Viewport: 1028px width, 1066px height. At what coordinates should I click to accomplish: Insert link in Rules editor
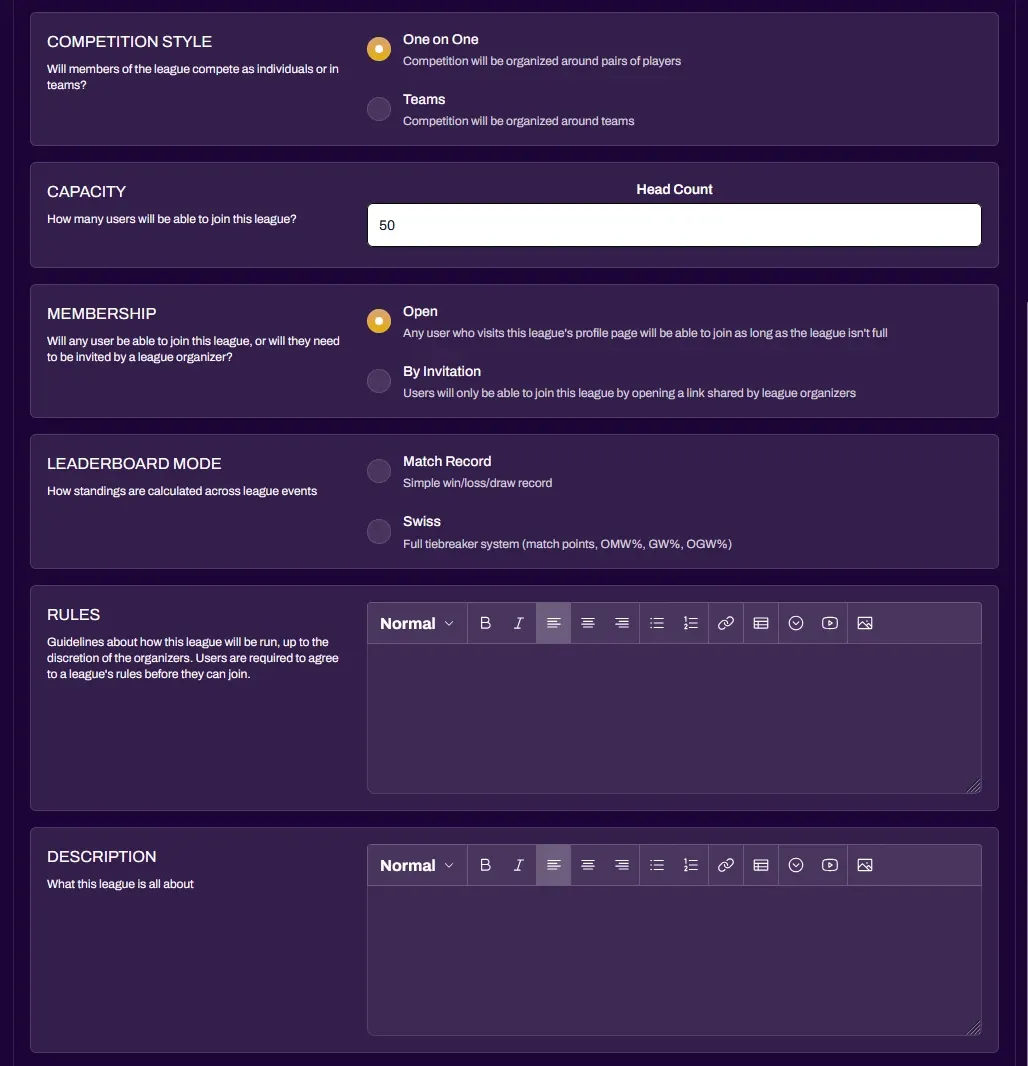pos(725,623)
